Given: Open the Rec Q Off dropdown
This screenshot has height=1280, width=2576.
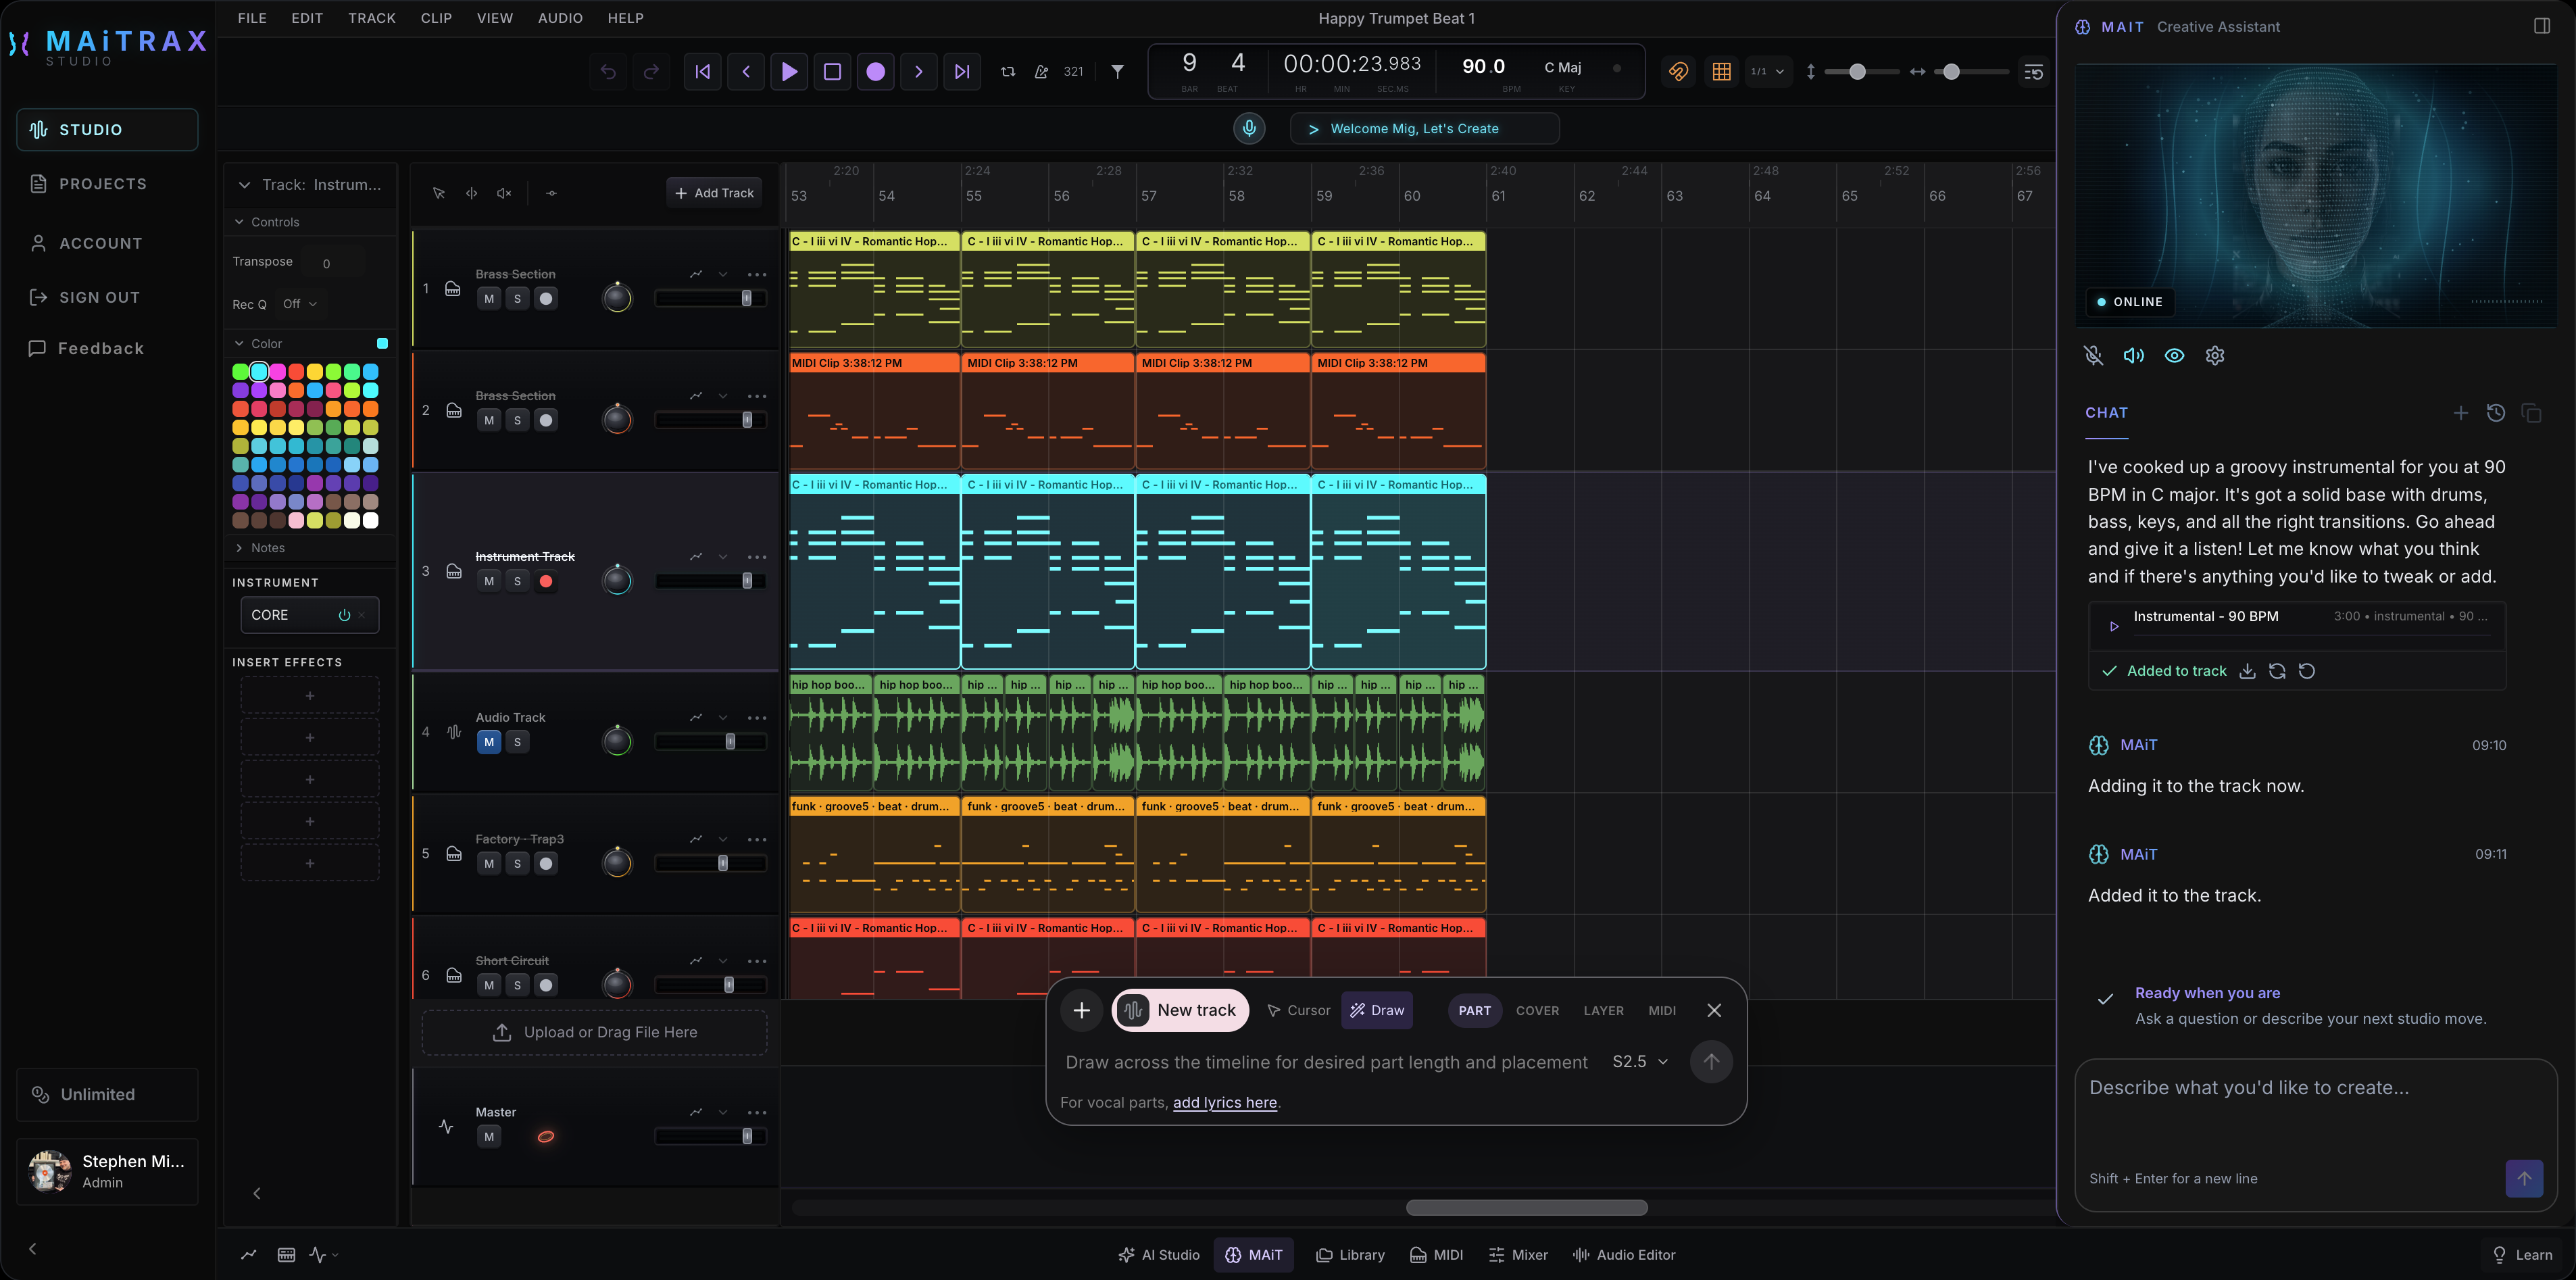Looking at the screenshot, I should pos(299,304).
